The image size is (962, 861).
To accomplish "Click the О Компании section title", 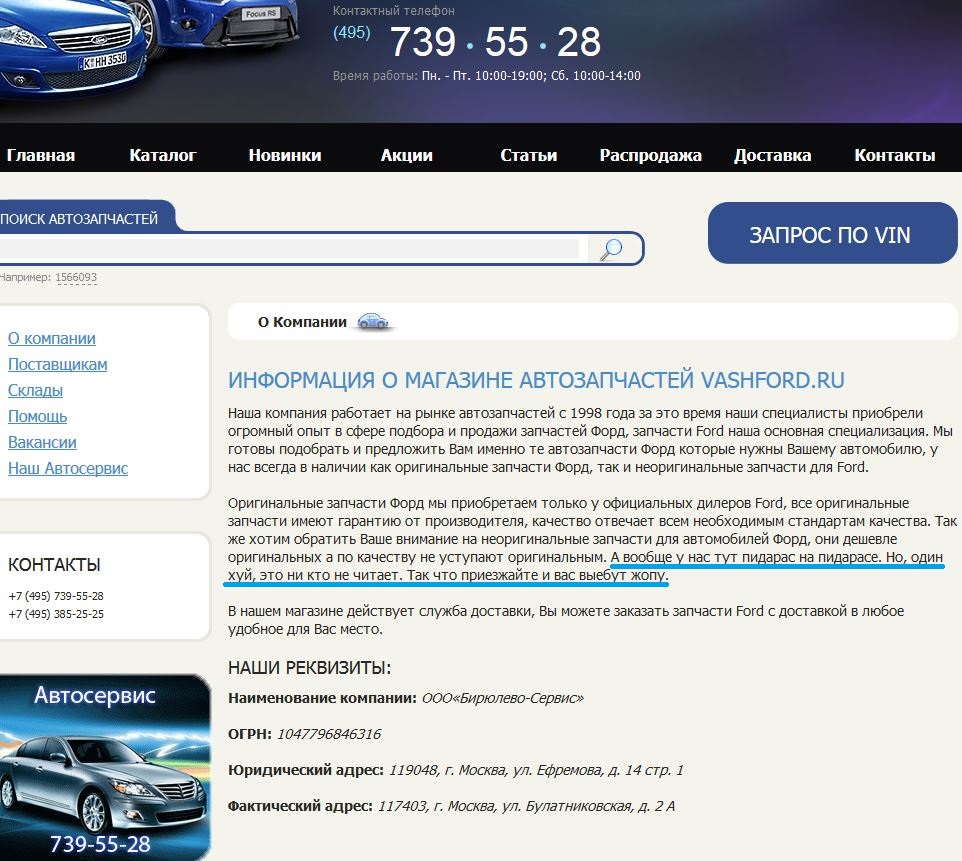I will (x=302, y=322).
